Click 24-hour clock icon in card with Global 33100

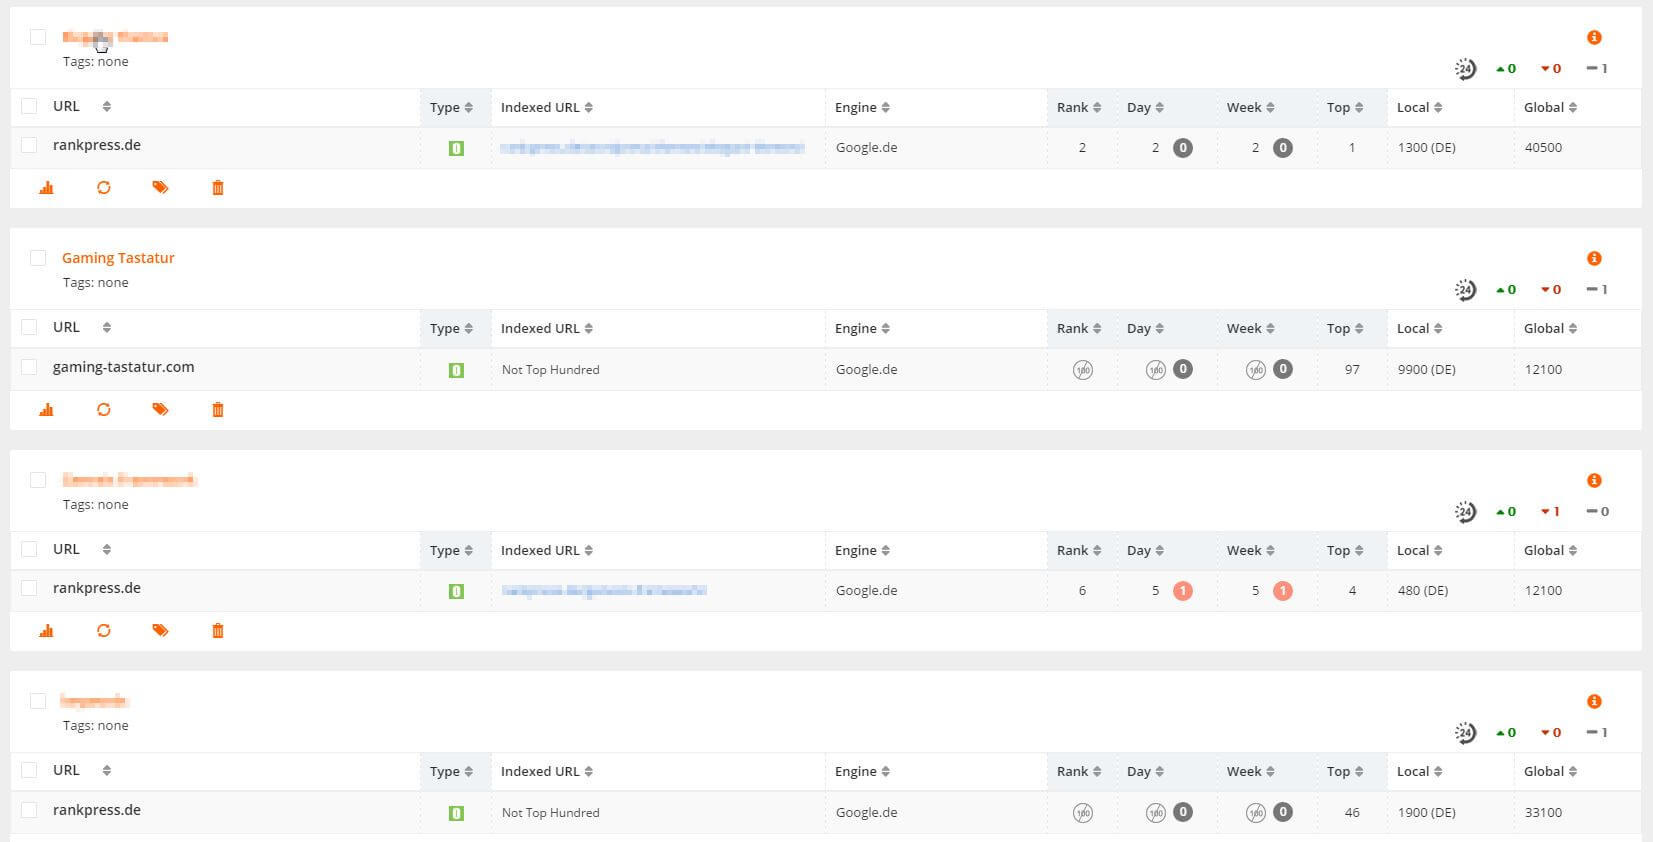(1465, 733)
